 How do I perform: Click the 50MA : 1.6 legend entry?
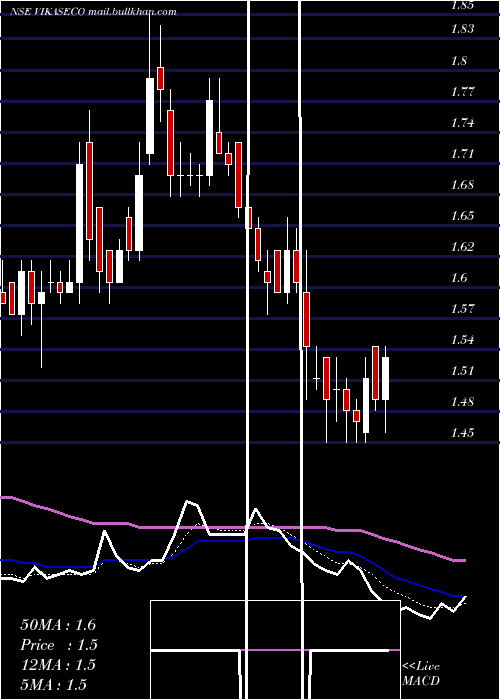pos(58,625)
